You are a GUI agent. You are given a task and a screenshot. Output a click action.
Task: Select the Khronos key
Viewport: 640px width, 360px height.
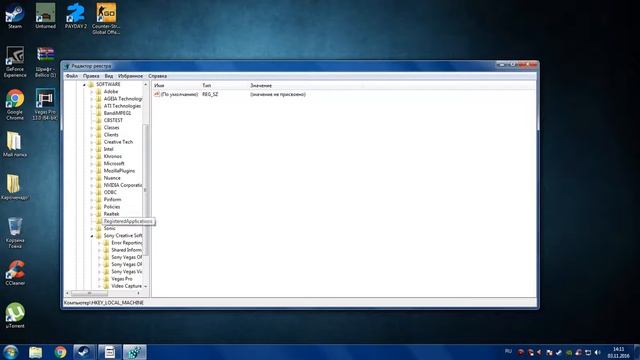click(113, 156)
